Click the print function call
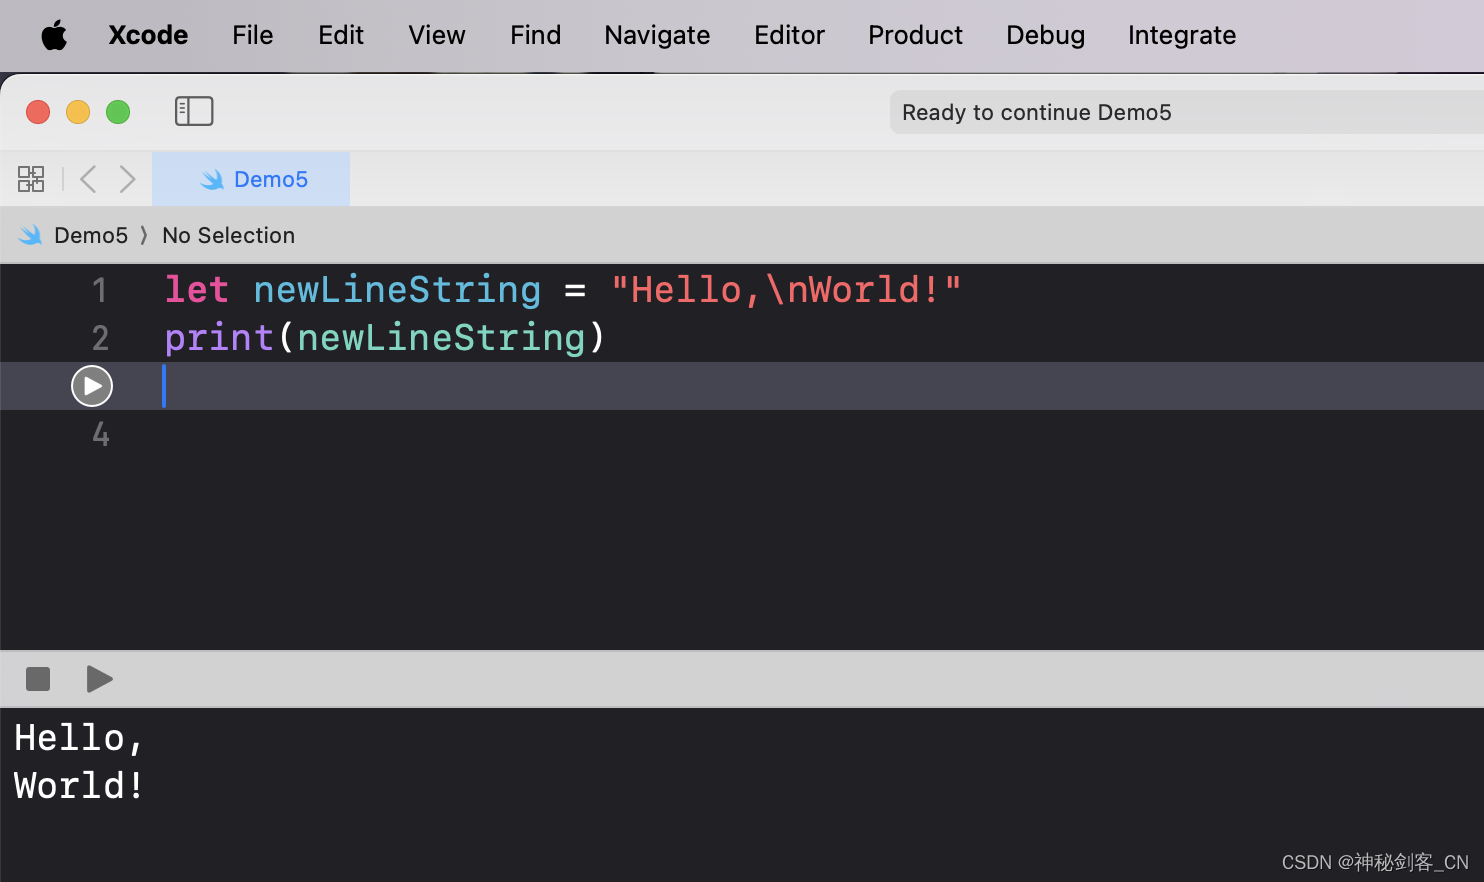Viewport: 1484px width, 882px height. 219,338
